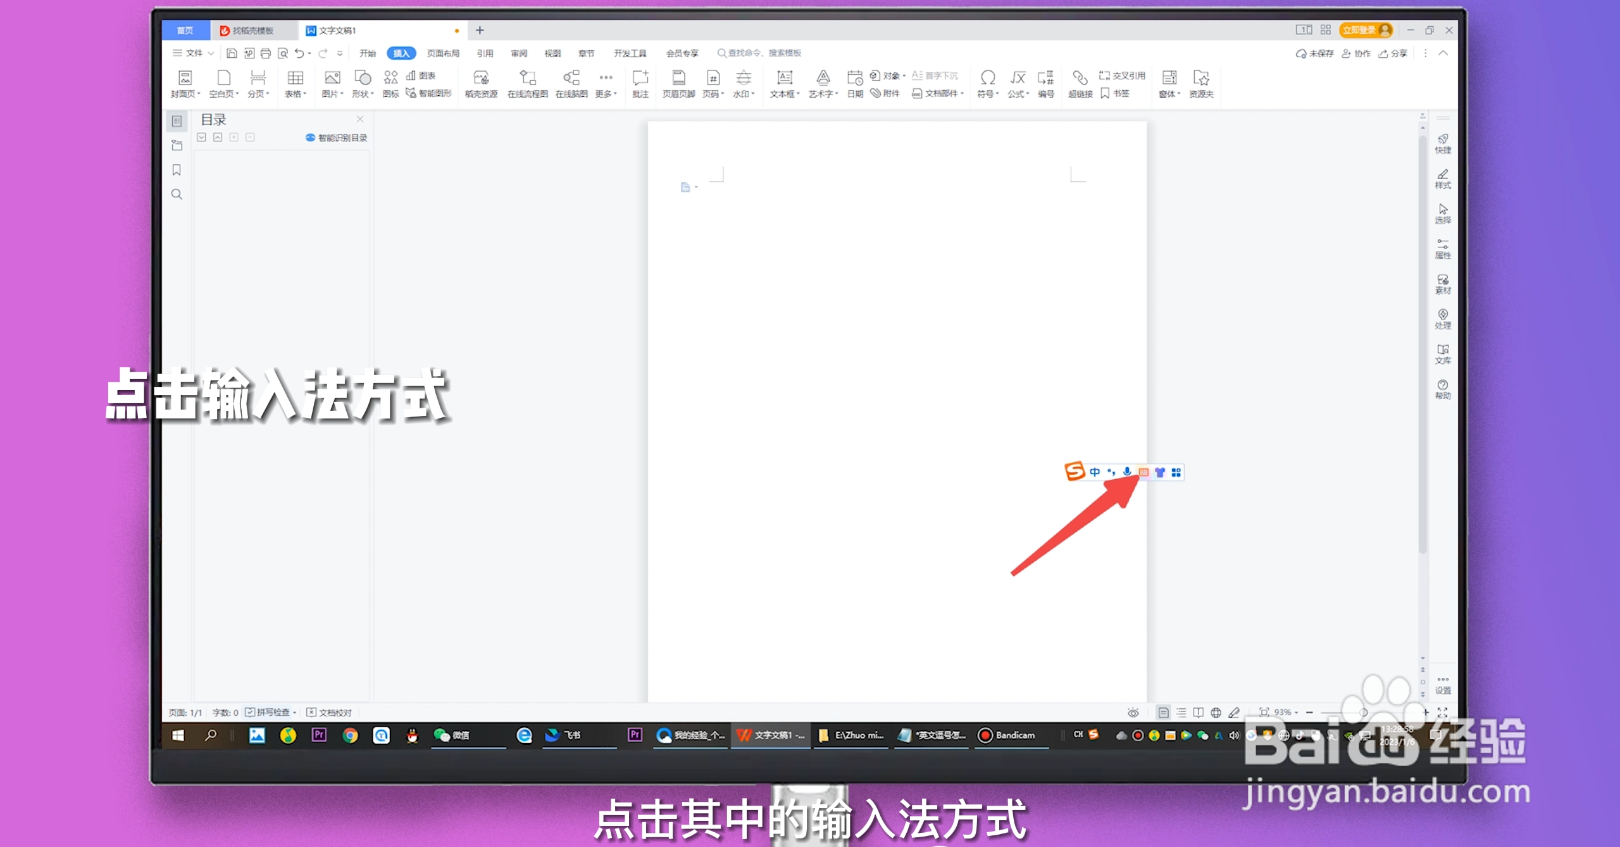Switch the Sogou input mode 中 toggle
Screen dimensions: 1620x847
click(1095, 472)
